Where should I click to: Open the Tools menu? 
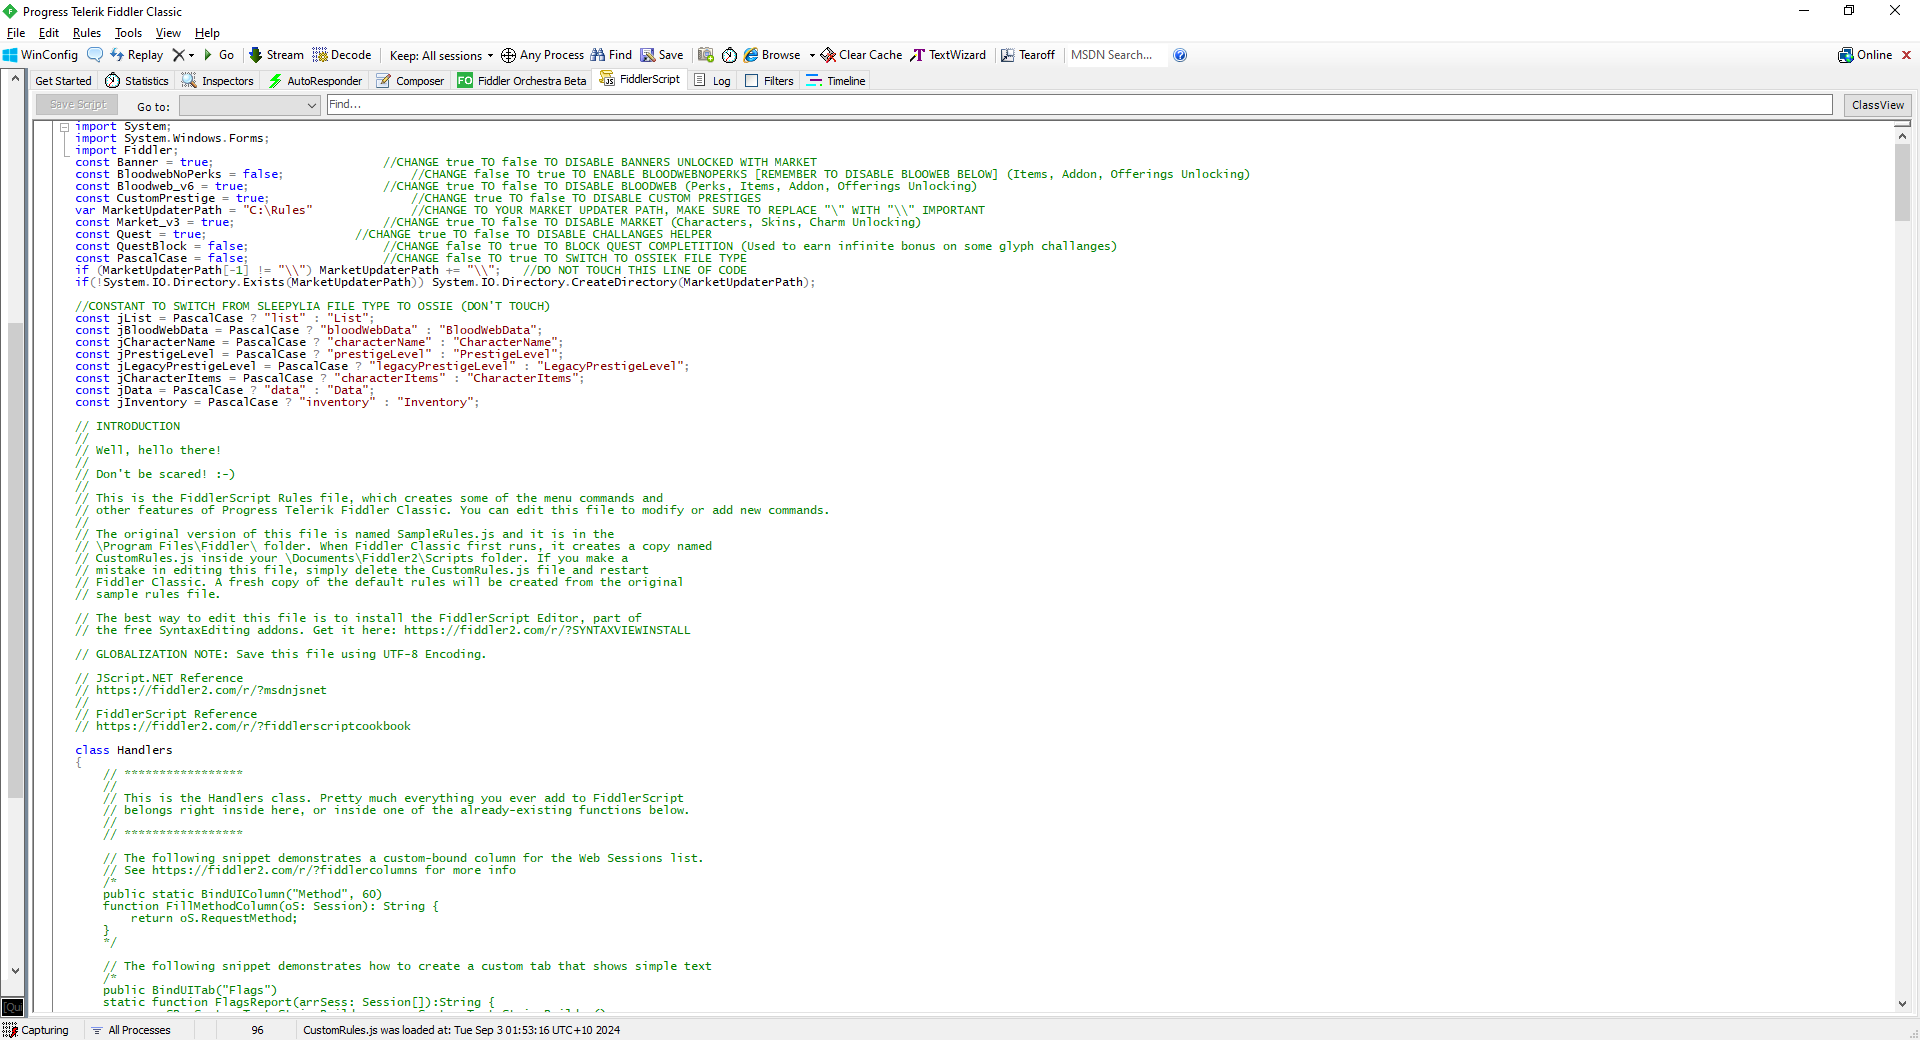pyautogui.click(x=128, y=33)
